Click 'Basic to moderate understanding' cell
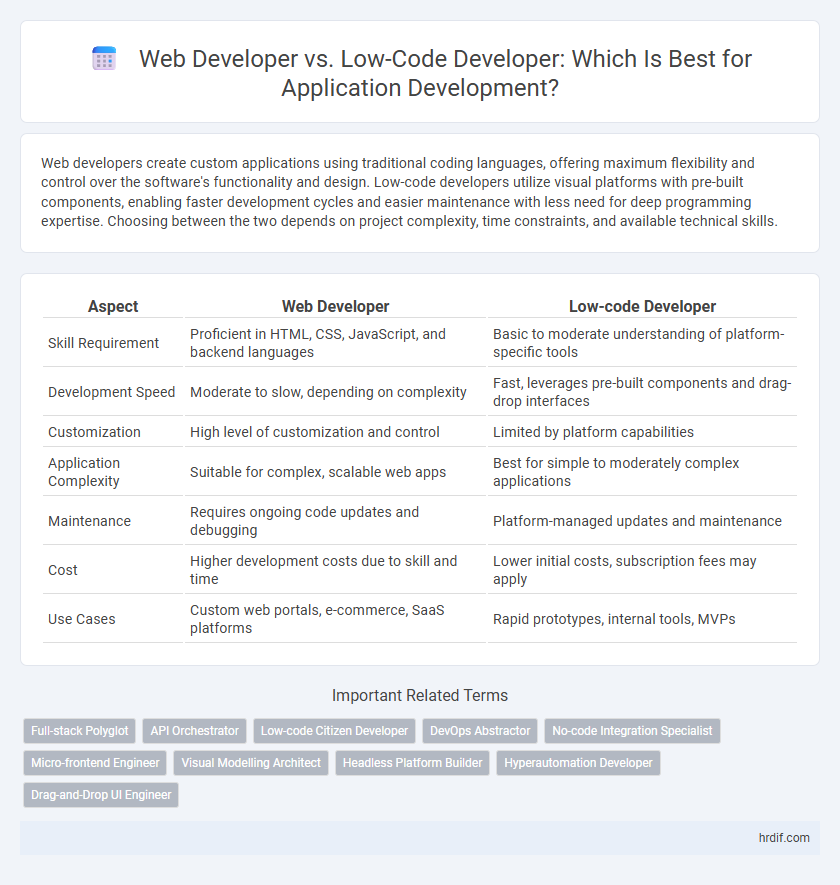This screenshot has width=840, height=885. [642, 343]
